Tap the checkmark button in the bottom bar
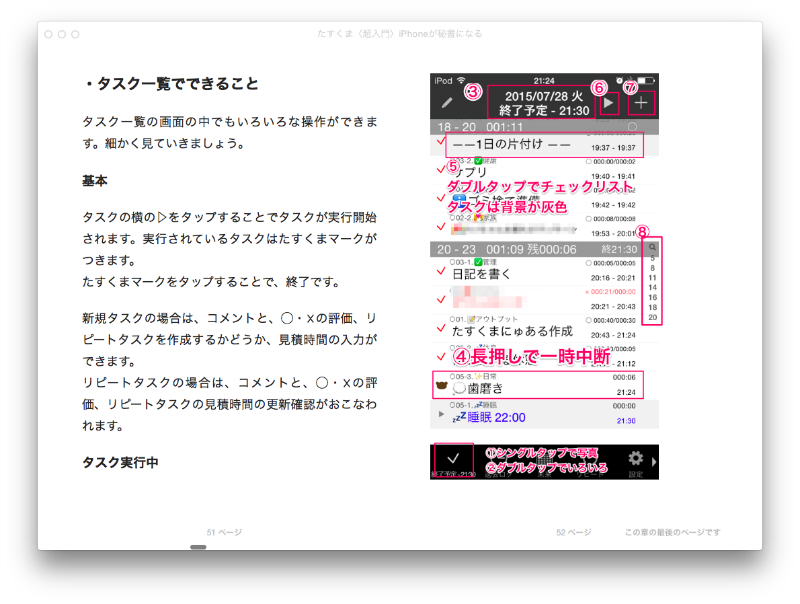This screenshot has height=604, width=800. coord(453,459)
